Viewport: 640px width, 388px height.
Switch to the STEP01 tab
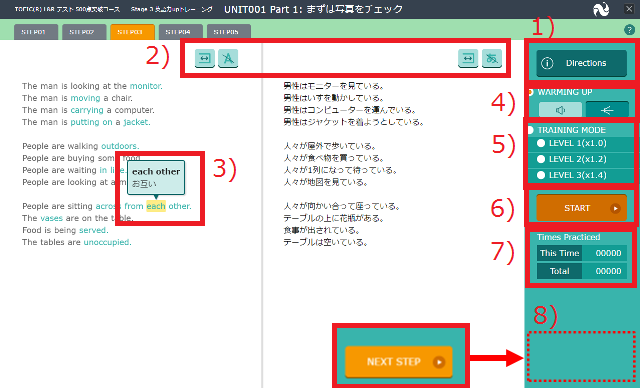click(36, 32)
